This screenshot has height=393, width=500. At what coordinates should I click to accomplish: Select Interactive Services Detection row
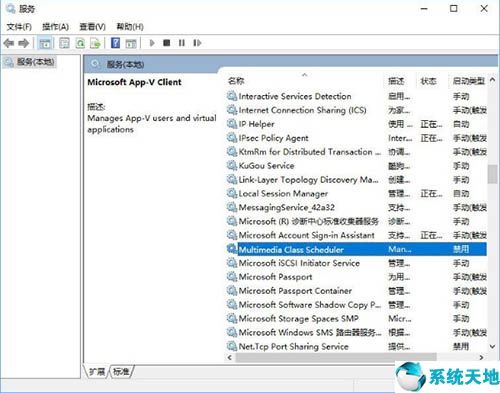pos(356,96)
